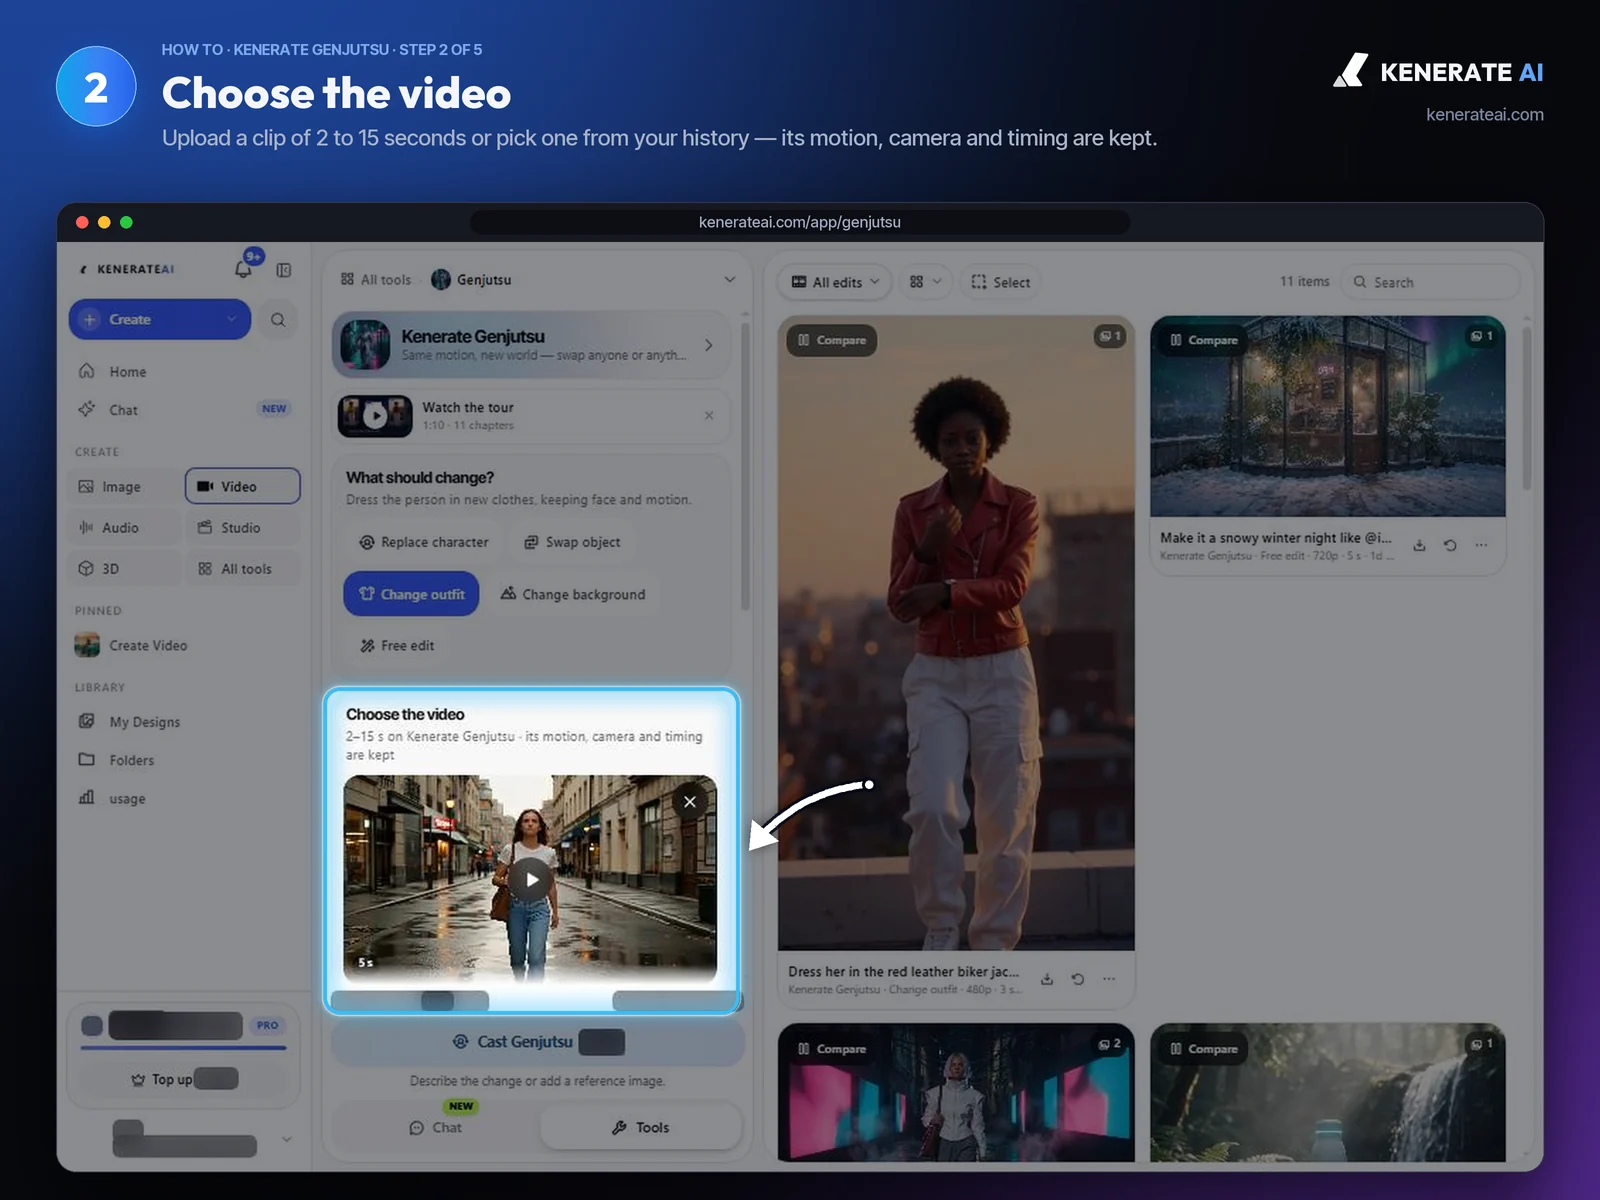The image size is (1600, 1200).
Task: Select the Free edit option
Action: pyautogui.click(x=397, y=646)
